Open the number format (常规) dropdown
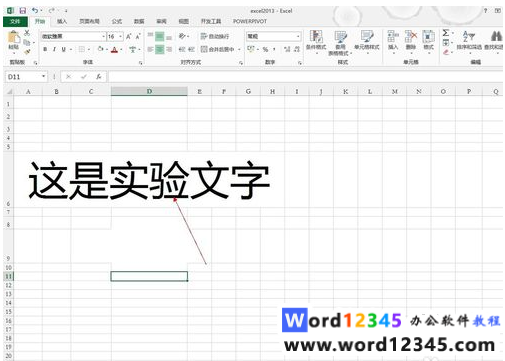The height and width of the screenshot is (361, 505). click(298, 36)
